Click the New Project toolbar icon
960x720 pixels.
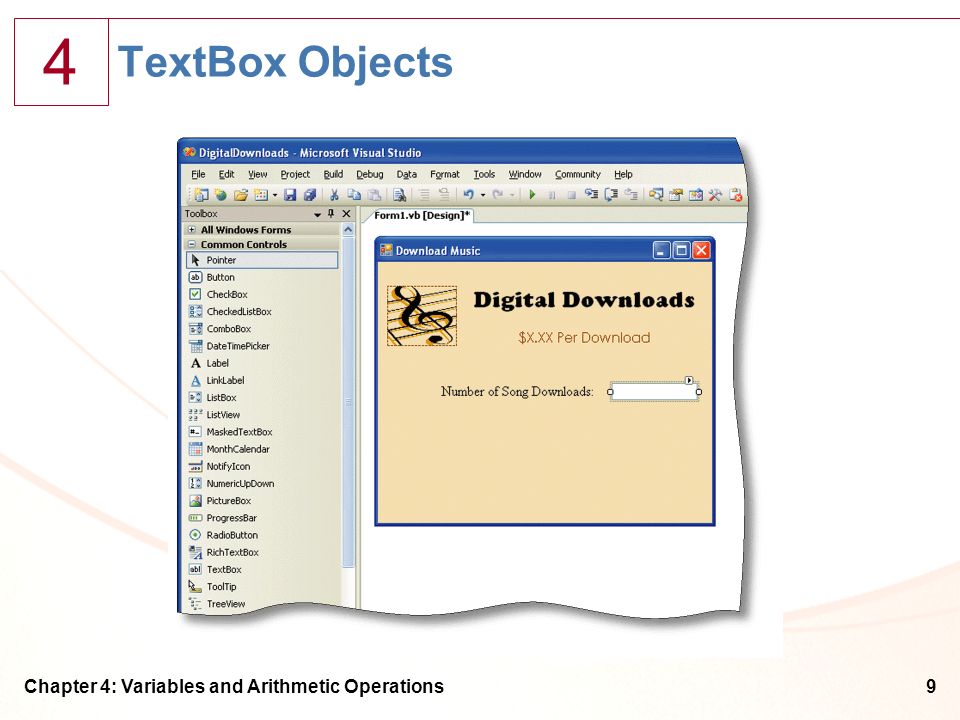201,195
